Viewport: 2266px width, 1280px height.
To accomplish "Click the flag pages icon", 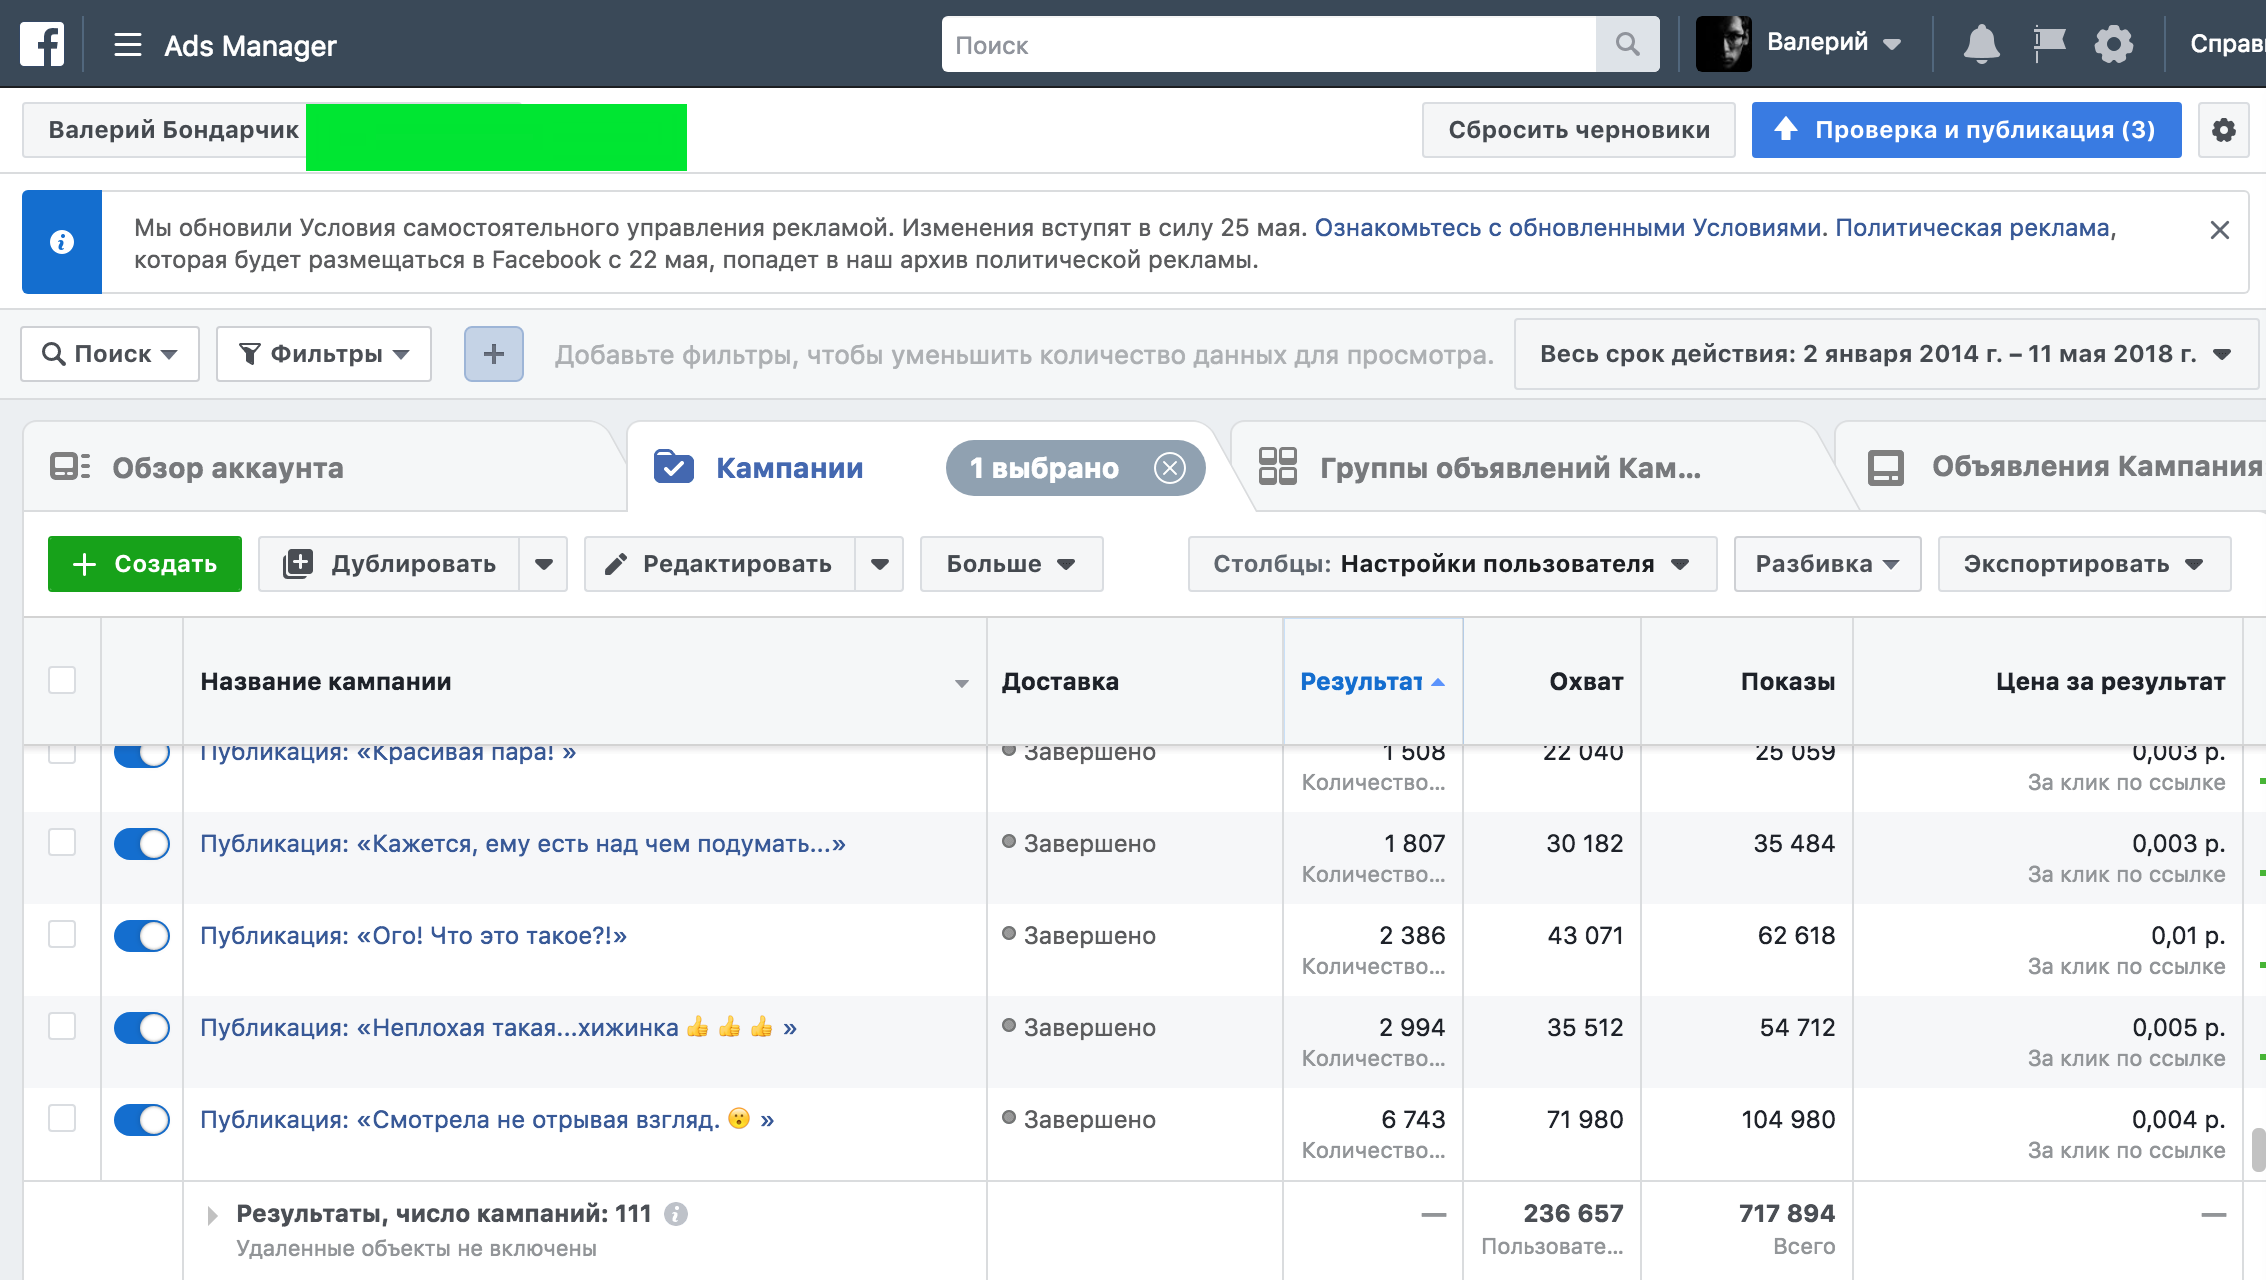I will click(2049, 44).
